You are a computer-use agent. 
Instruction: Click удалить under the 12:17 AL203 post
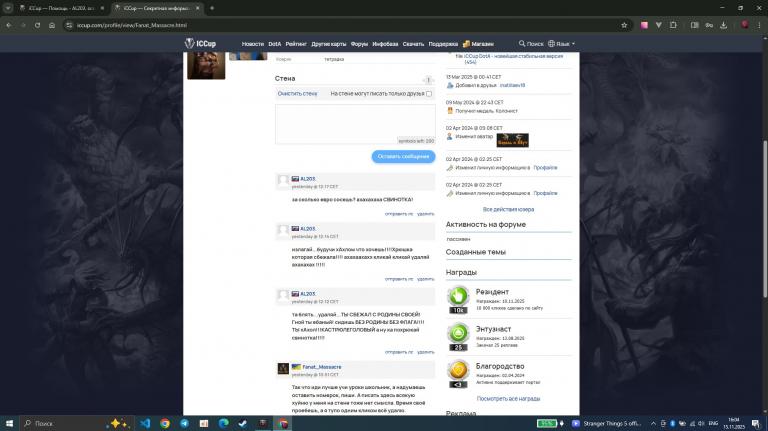coord(426,214)
